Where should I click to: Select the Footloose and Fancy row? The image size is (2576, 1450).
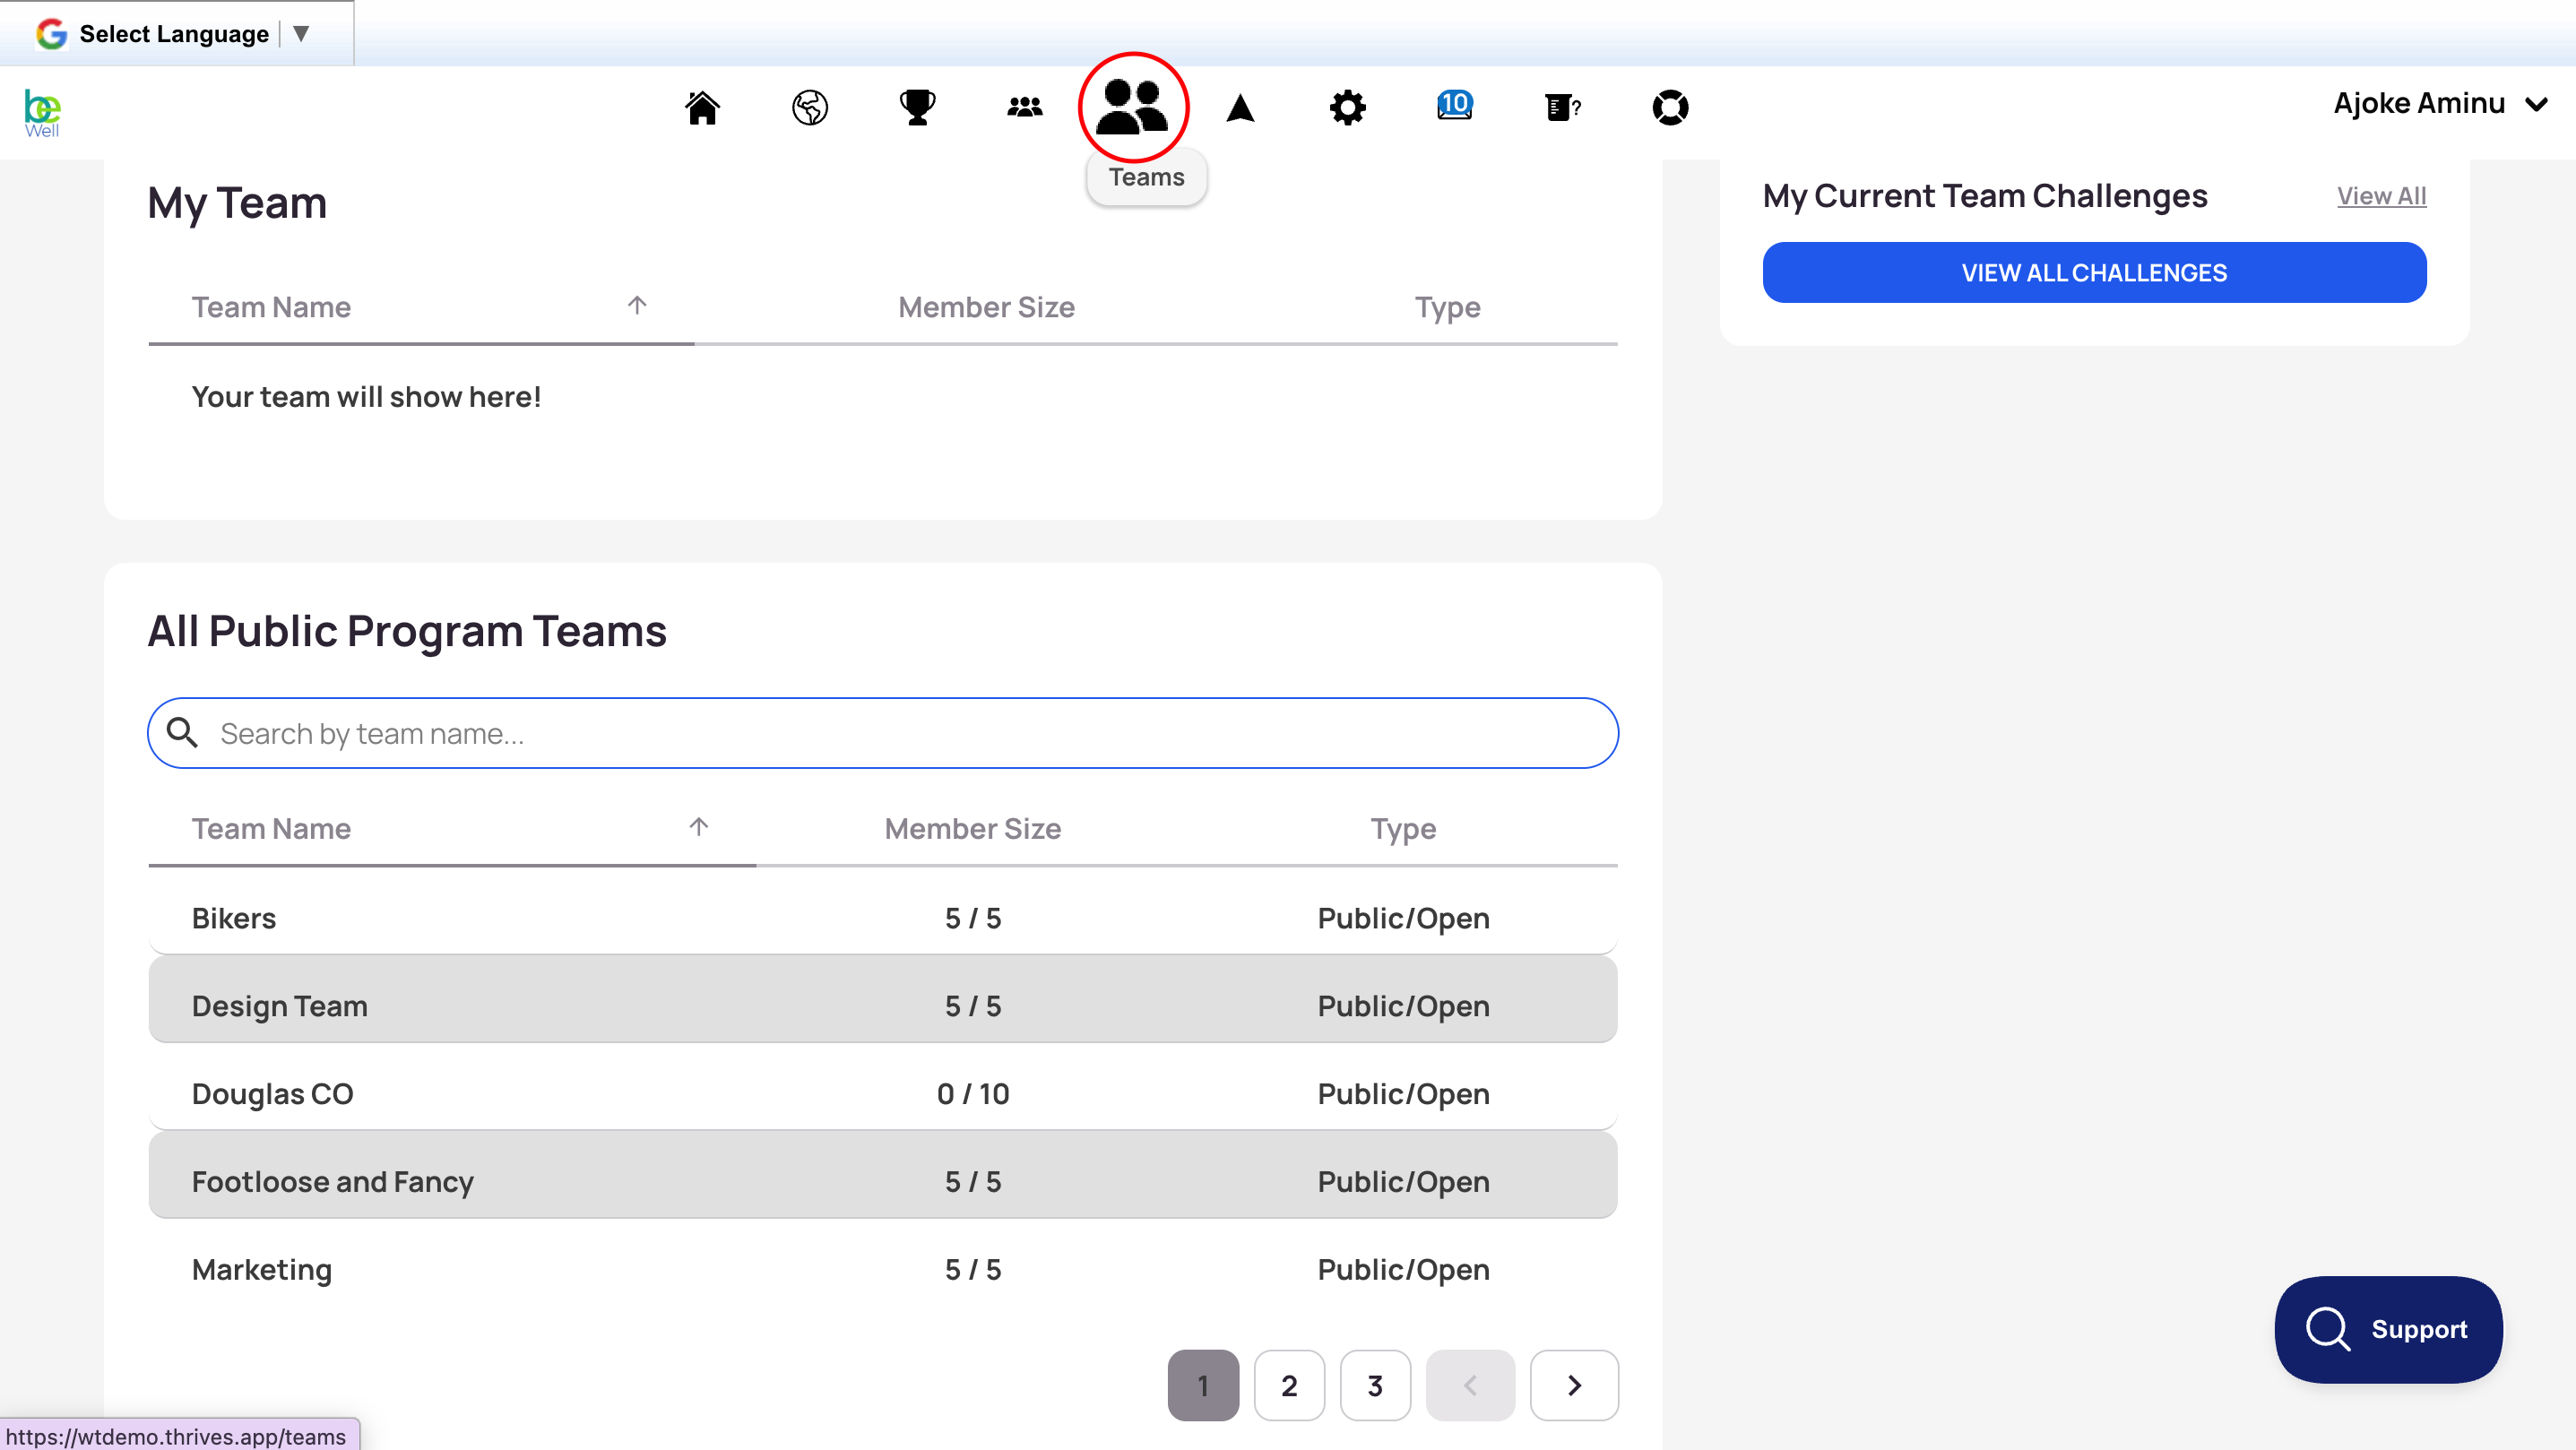point(883,1176)
